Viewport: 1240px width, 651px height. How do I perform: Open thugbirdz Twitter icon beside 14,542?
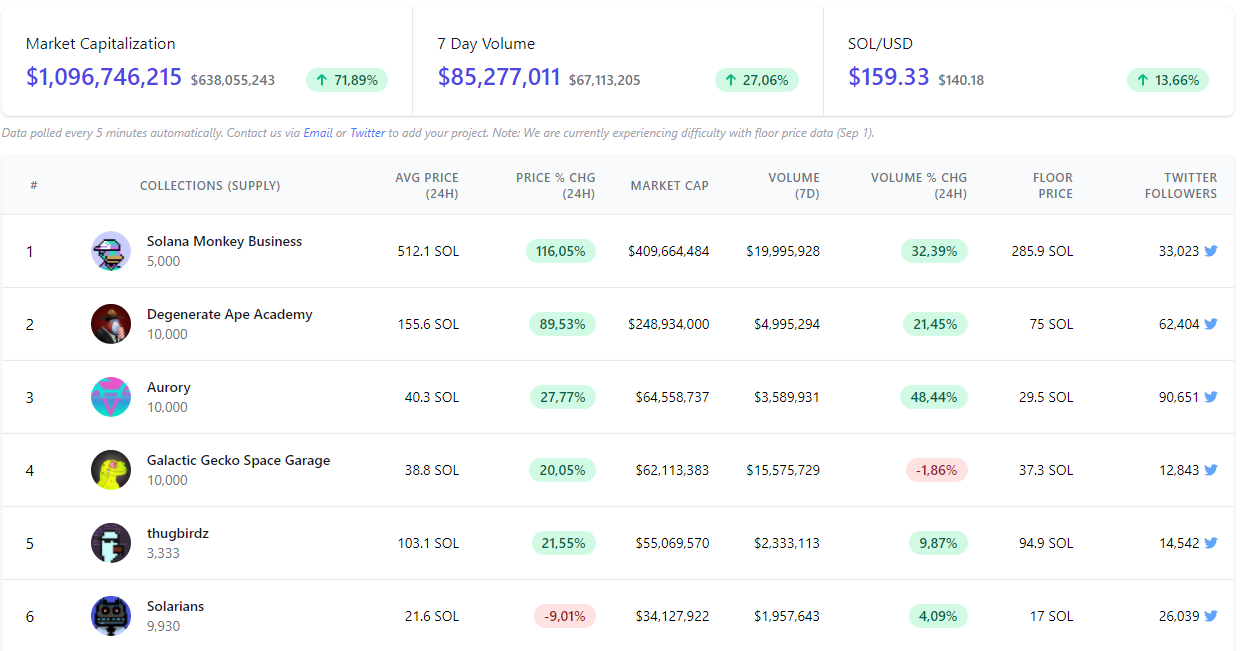(1211, 543)
